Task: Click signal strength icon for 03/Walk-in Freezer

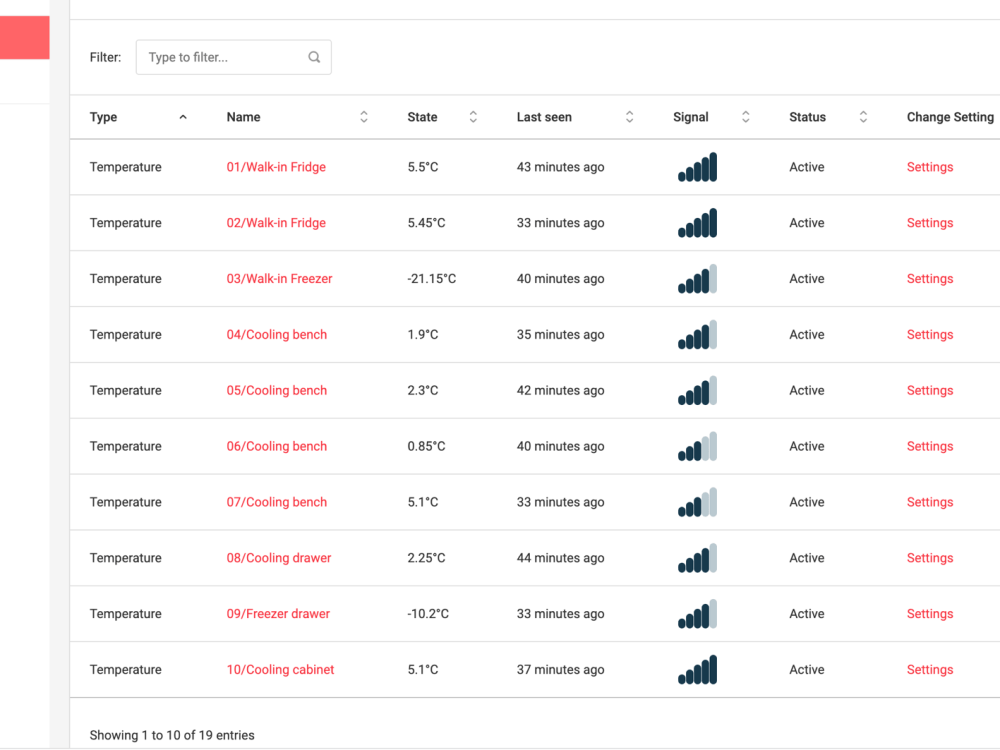Action: click(x=697, y=279)
